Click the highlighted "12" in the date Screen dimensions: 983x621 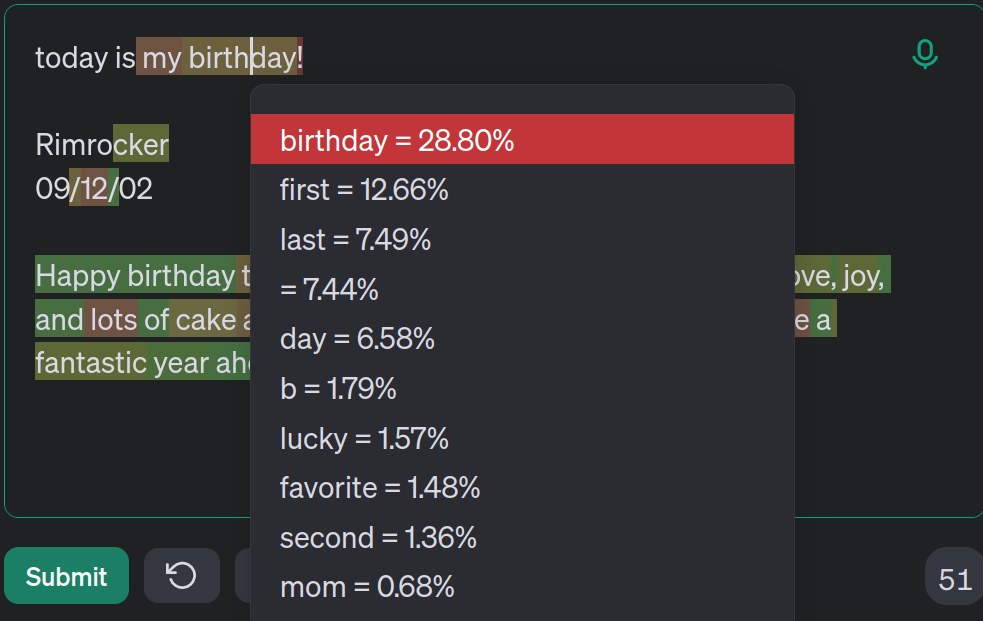point(94,188)
